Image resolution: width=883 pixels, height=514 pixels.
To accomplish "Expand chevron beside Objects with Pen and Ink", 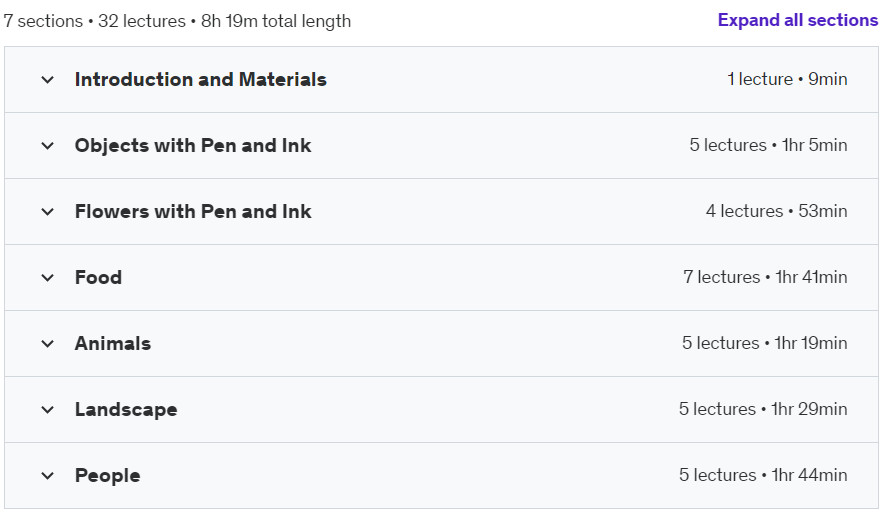I will coord(48,146).
